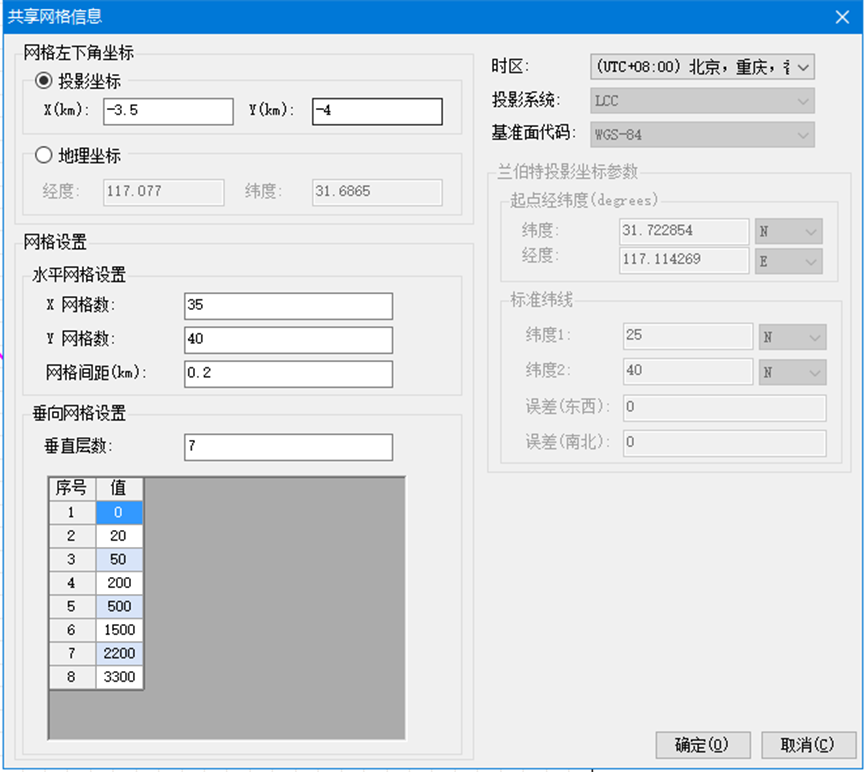
Task: Click the 值 column header
Action: pyautogui.click(x=119, y=488)
